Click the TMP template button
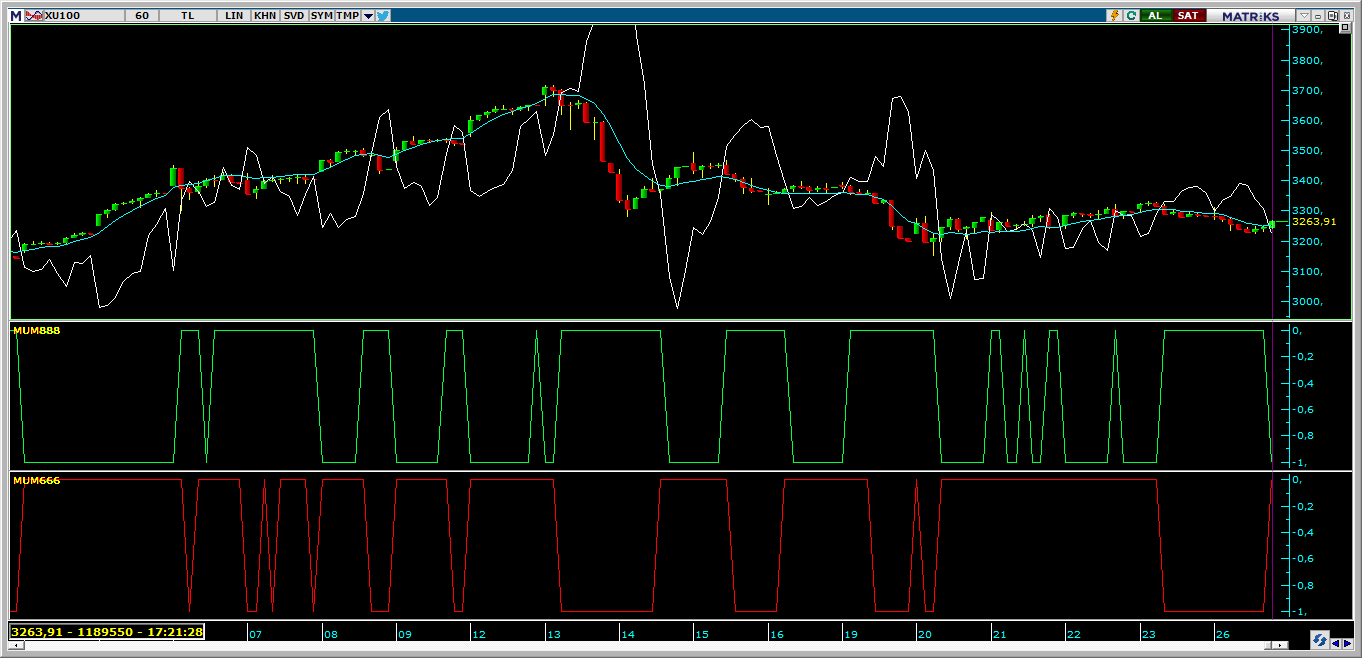Viewport: 1362px width, 658px height. click(347, 16)
